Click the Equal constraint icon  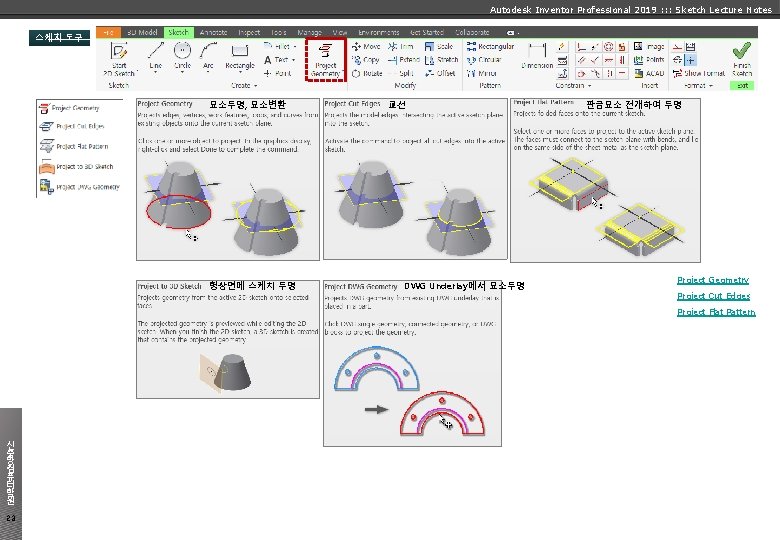pos(622,73)
